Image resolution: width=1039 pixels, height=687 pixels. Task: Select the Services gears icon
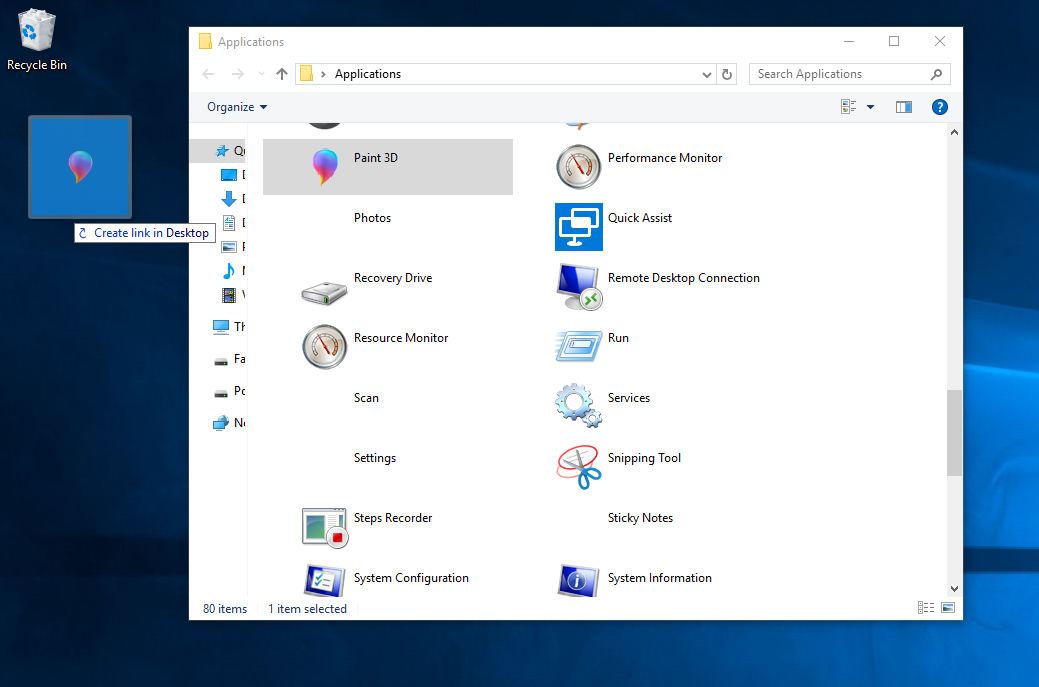click(578, 405)
